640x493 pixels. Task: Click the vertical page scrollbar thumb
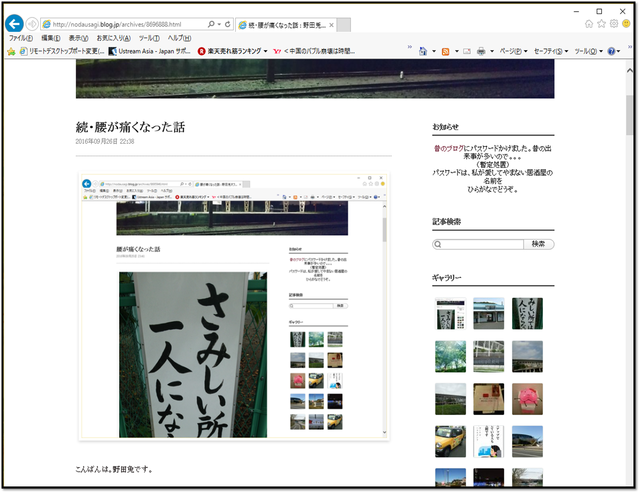click(x=629, y=115)
